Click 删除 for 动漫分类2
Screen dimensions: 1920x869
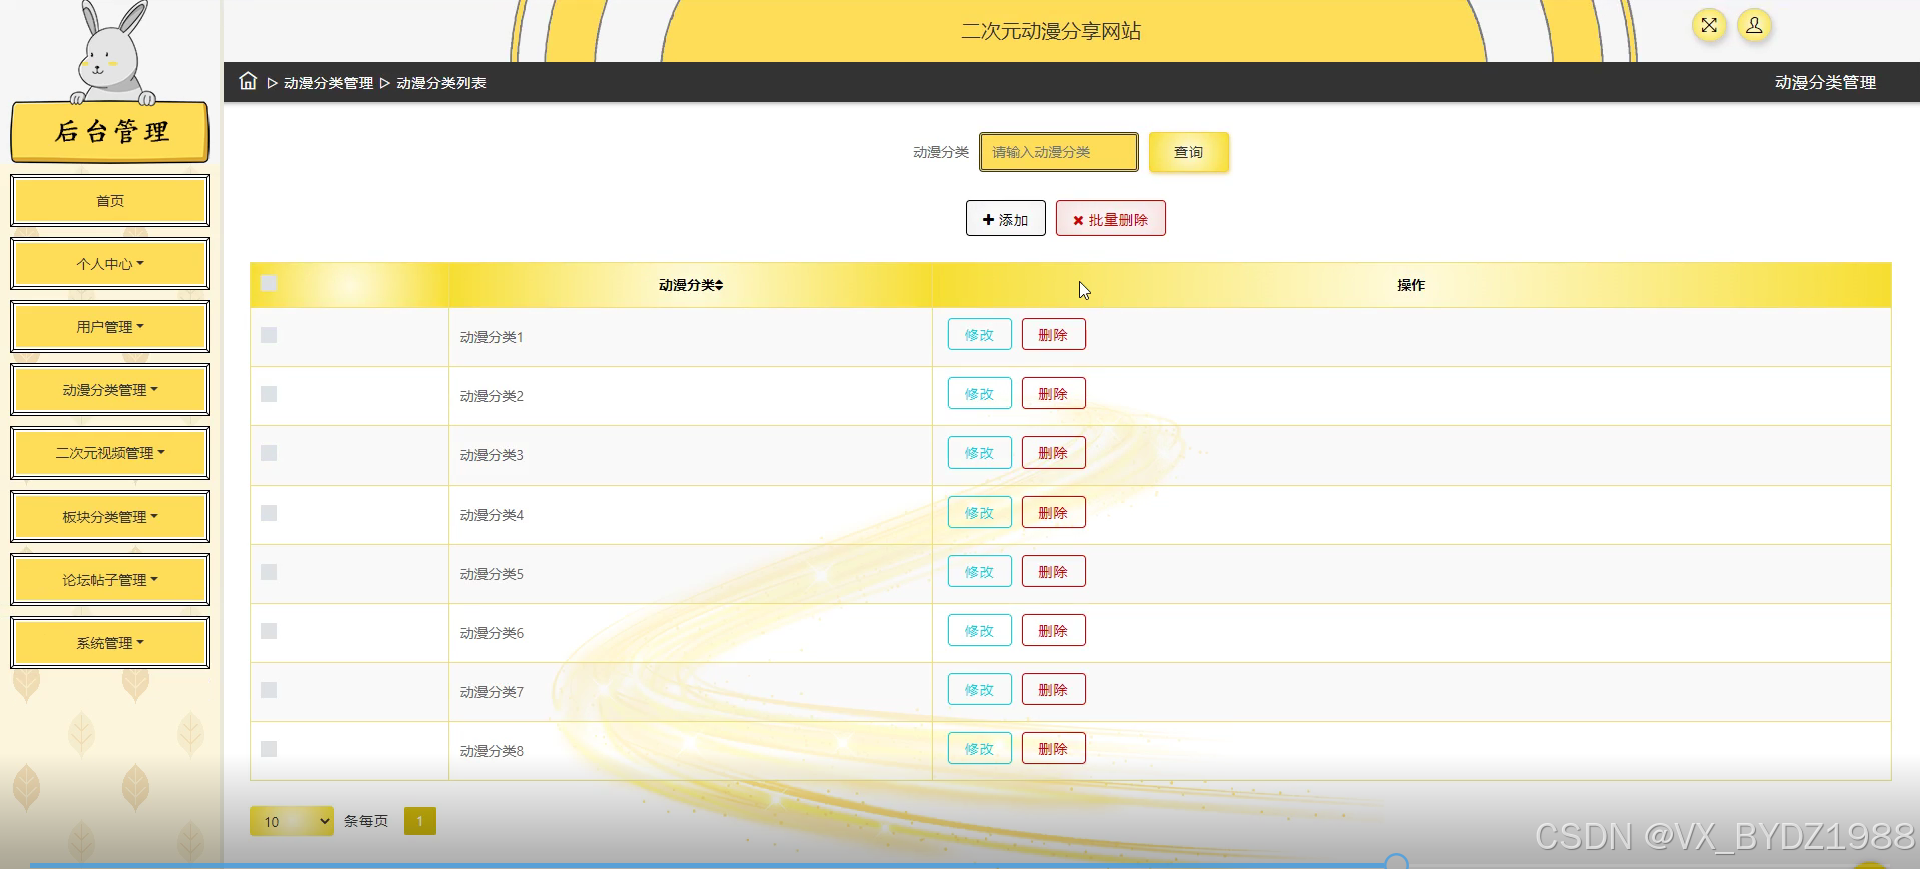[1053, 394]
